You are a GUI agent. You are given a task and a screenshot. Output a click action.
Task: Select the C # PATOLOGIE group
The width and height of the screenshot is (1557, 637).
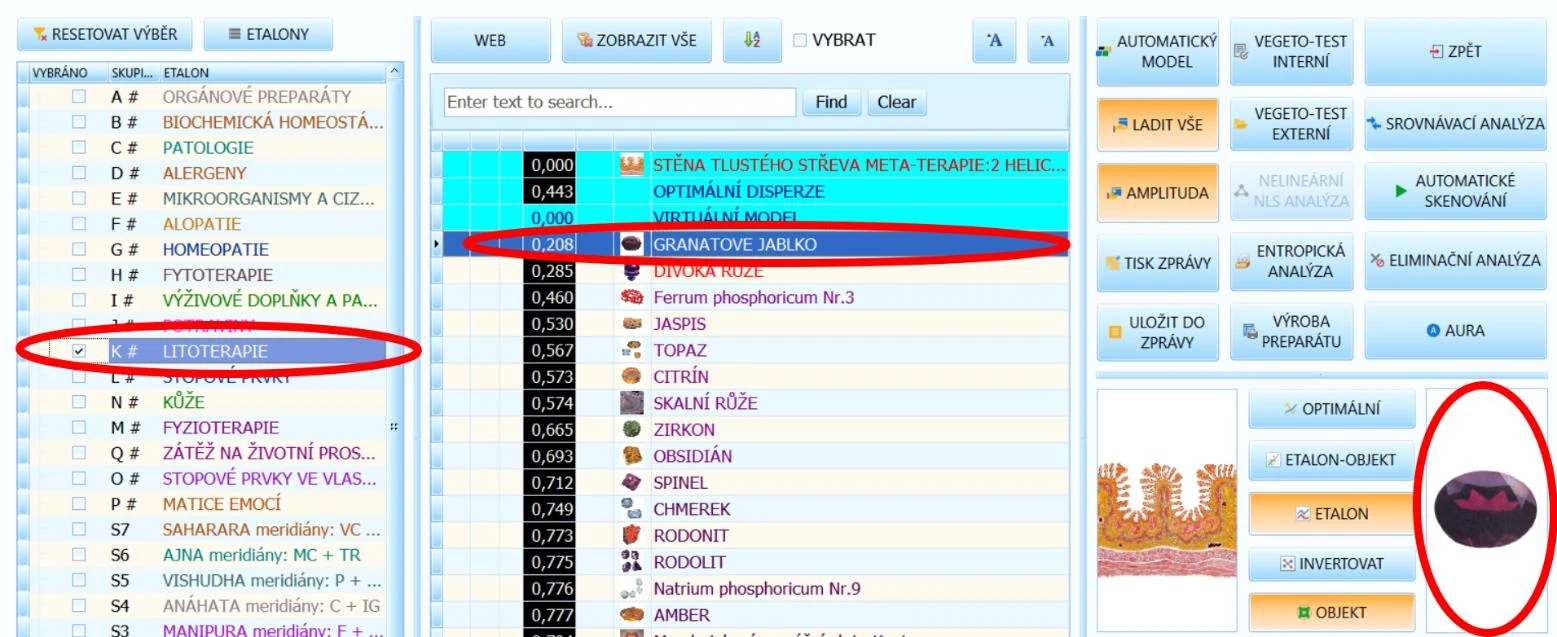207,148
